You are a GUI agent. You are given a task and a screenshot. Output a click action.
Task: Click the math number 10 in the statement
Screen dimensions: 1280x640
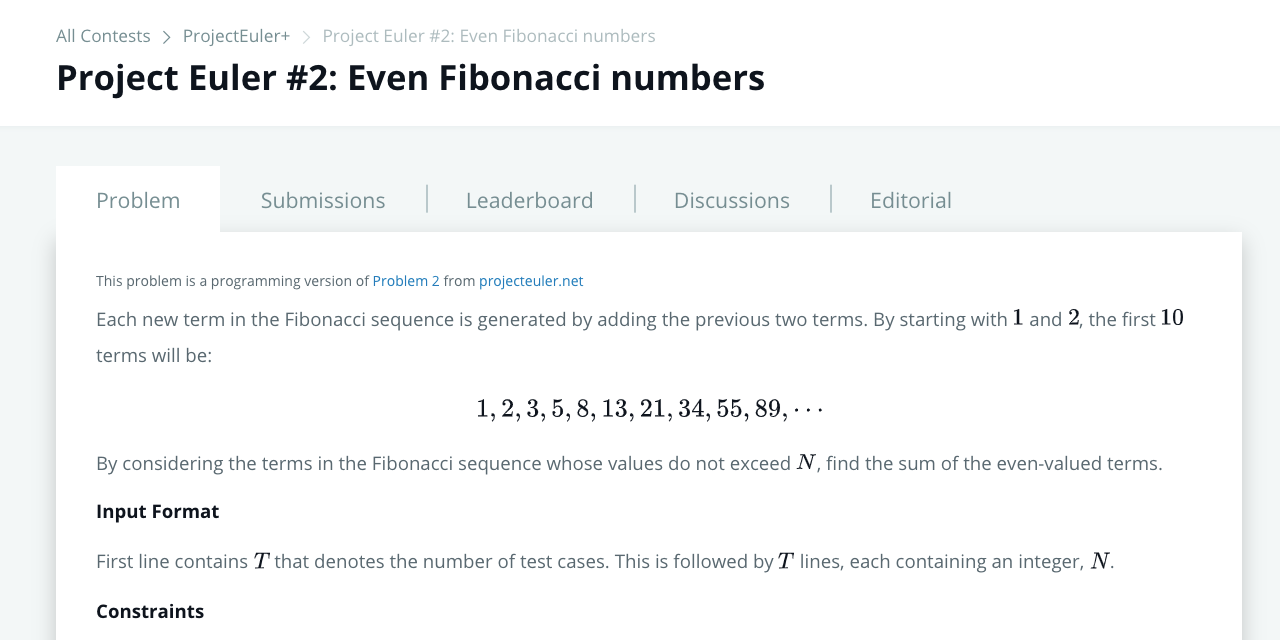coord(1172,318)
